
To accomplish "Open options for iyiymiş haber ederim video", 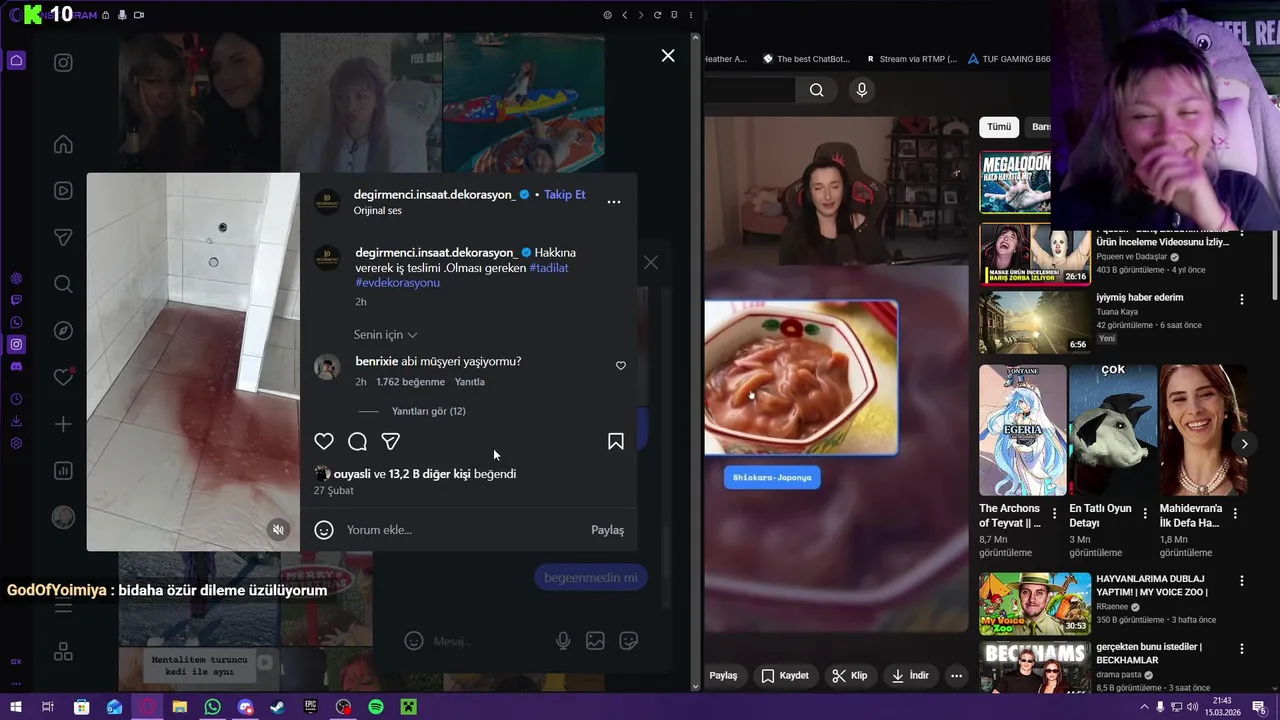I will [x=1242, y=299].
